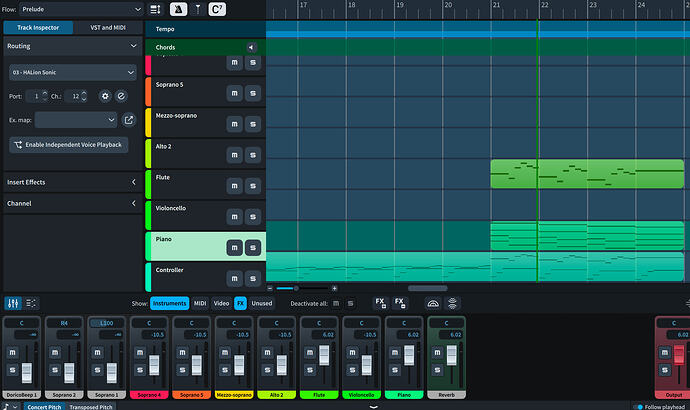
Task: Open the Ex. map dropdown
Action: pos(76,120)
